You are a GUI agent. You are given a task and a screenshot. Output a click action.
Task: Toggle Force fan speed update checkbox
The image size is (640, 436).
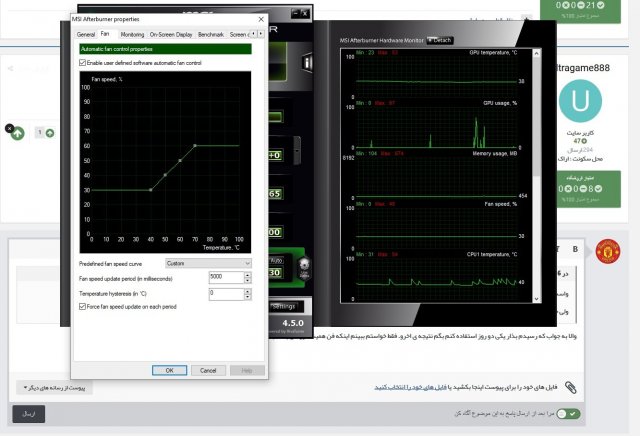click(83, 306)
